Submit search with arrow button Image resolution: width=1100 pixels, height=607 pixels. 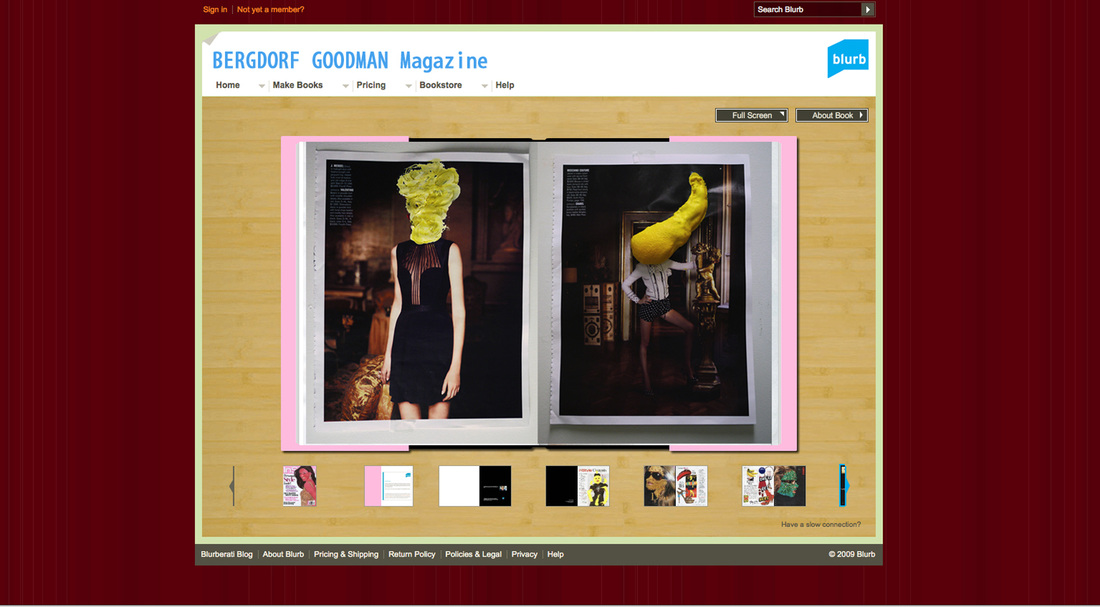coord(868,10)
